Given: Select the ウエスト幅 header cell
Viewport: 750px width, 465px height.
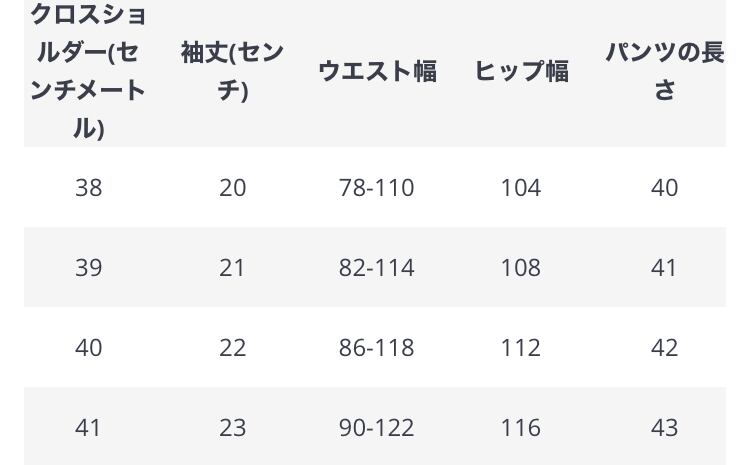Looking at the screenshot, I should coord(377,71).
